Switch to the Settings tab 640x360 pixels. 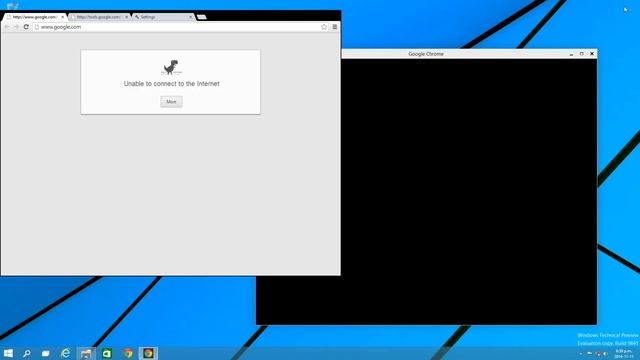(163, 17)
